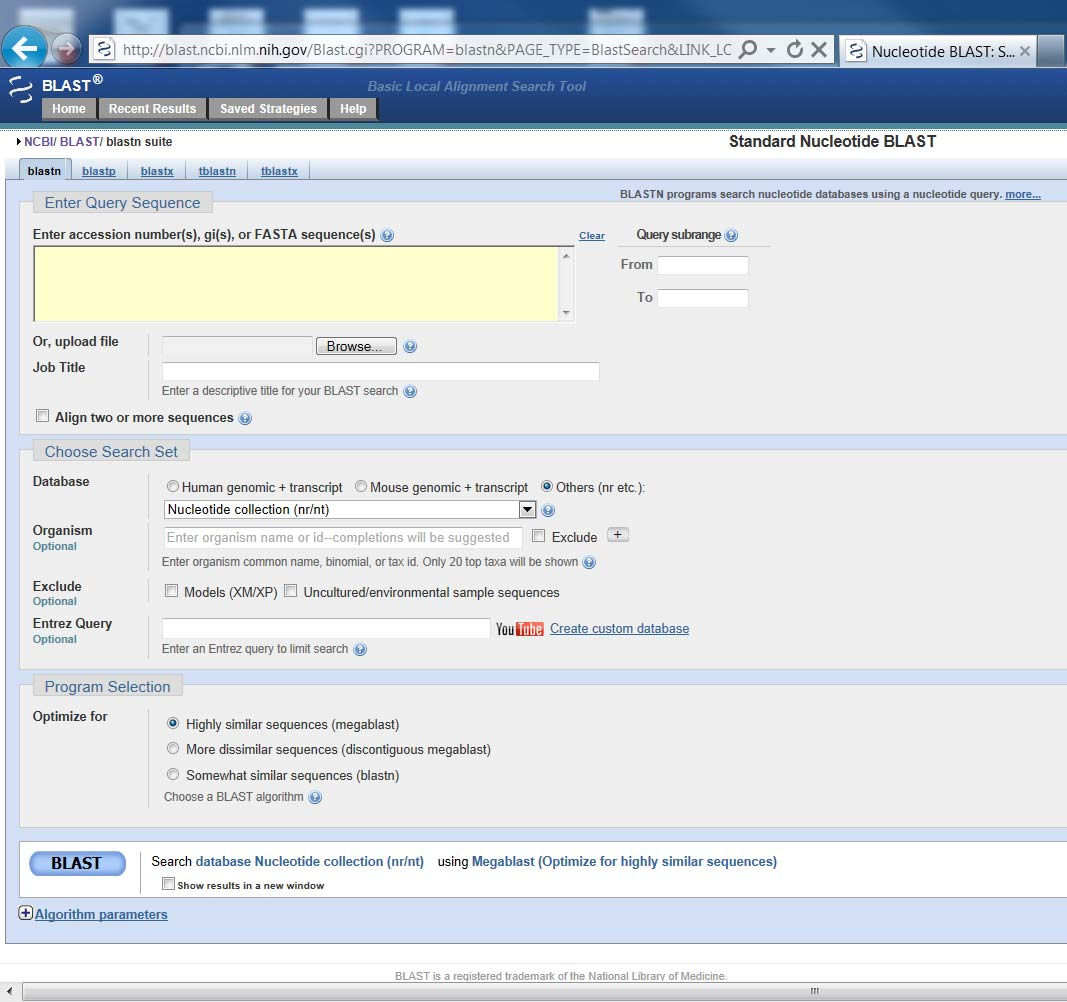Image resolution: width=1067 pixels, height=1002 pixels.
Task: Click the browser forward arrow button
Action: coord(66,49)
